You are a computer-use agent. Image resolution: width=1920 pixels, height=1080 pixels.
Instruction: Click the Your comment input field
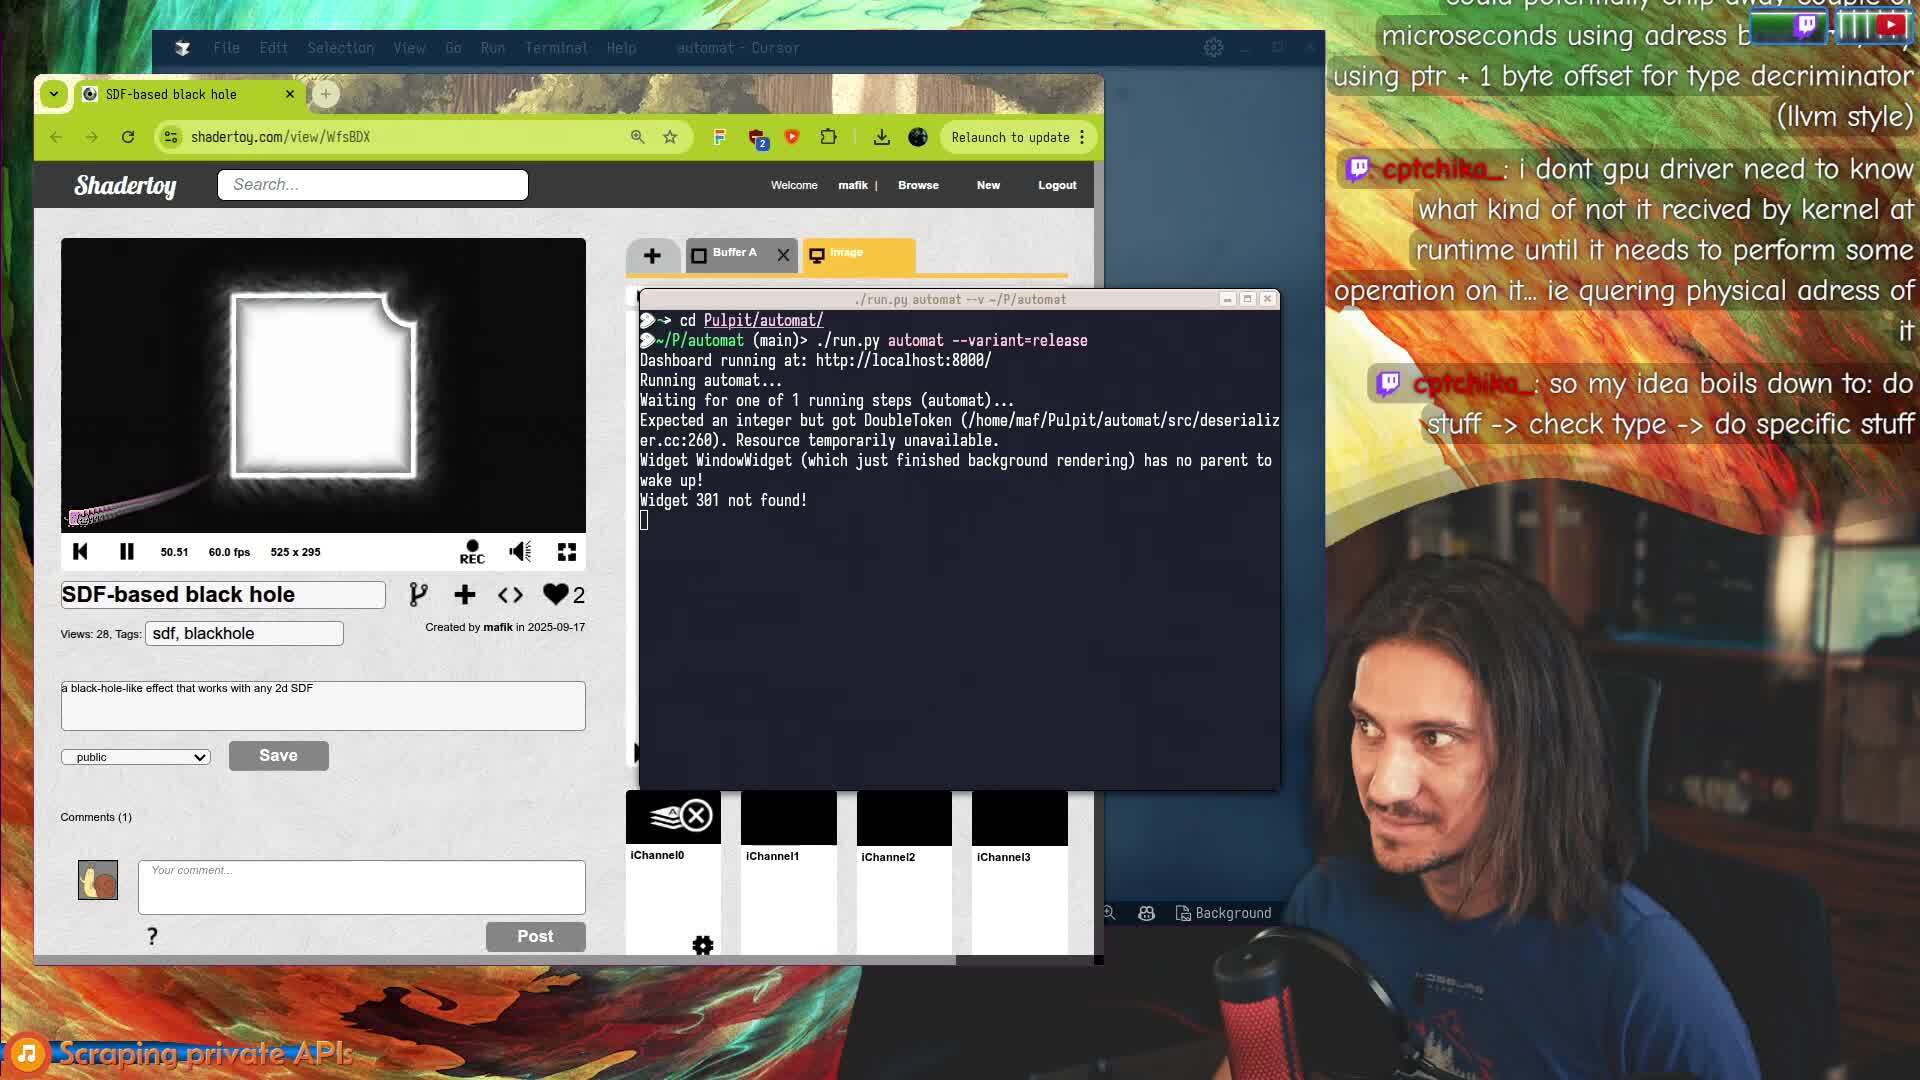pyautogui.click(x=360, y=887)
